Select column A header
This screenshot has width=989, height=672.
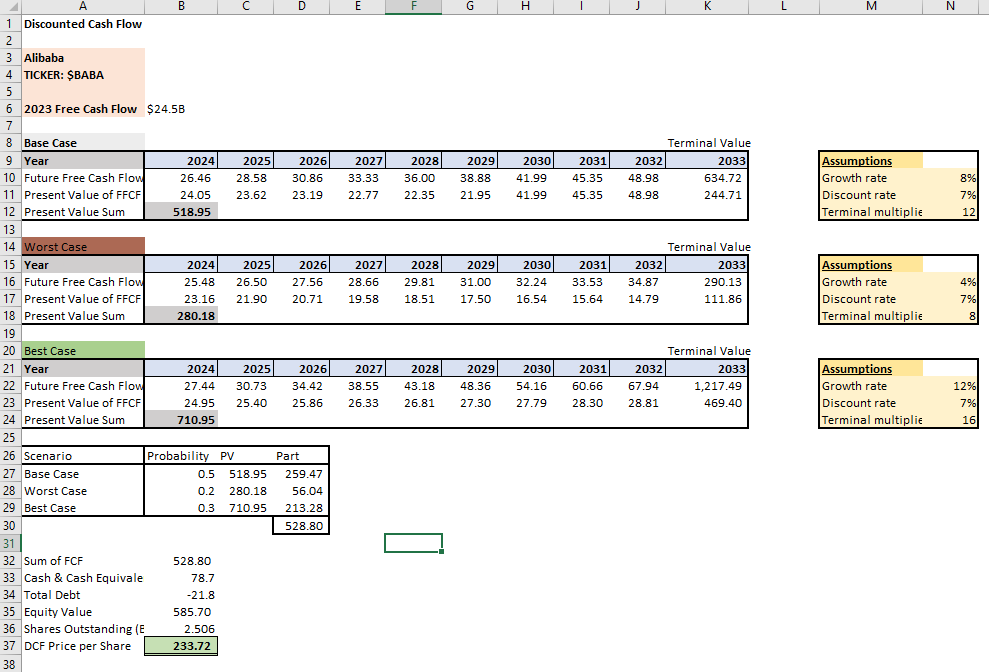coord(83,6)
